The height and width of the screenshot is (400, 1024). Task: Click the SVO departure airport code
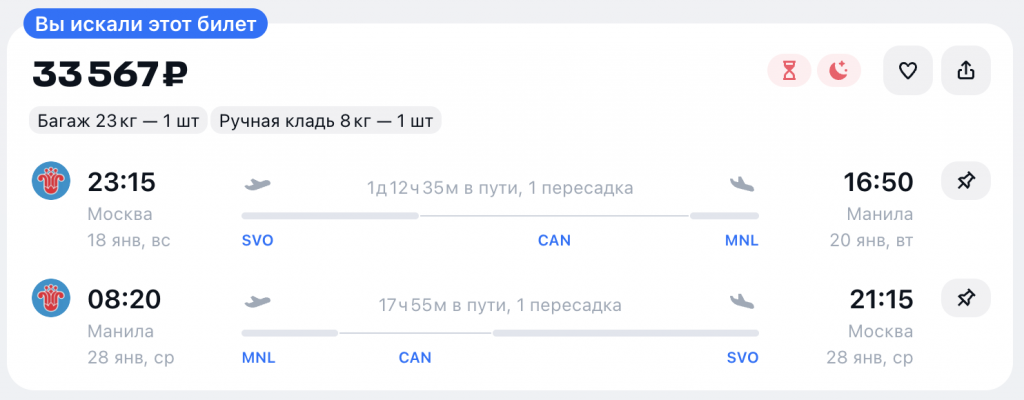(258, 240)
